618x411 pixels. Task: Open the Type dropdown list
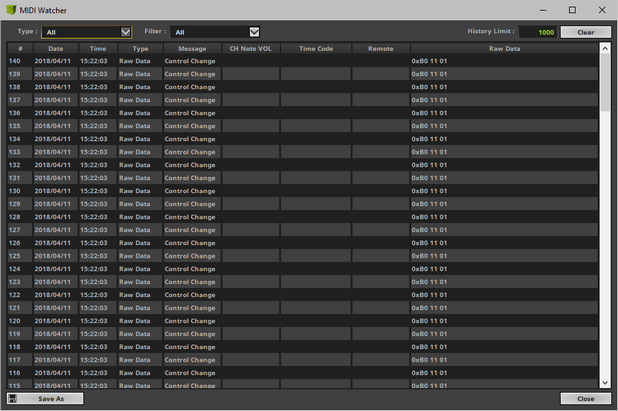pyautogui.click(x=86, y=32)
